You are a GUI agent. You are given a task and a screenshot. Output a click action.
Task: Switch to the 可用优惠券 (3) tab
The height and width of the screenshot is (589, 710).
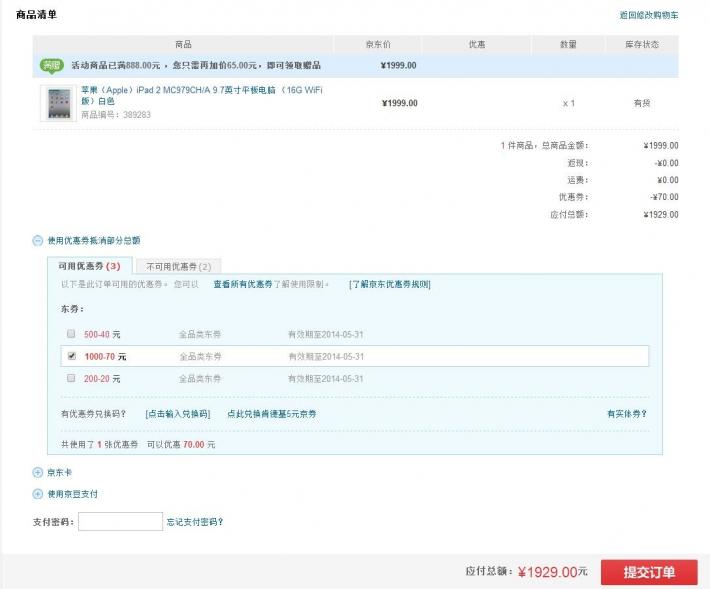click(89, 266)
